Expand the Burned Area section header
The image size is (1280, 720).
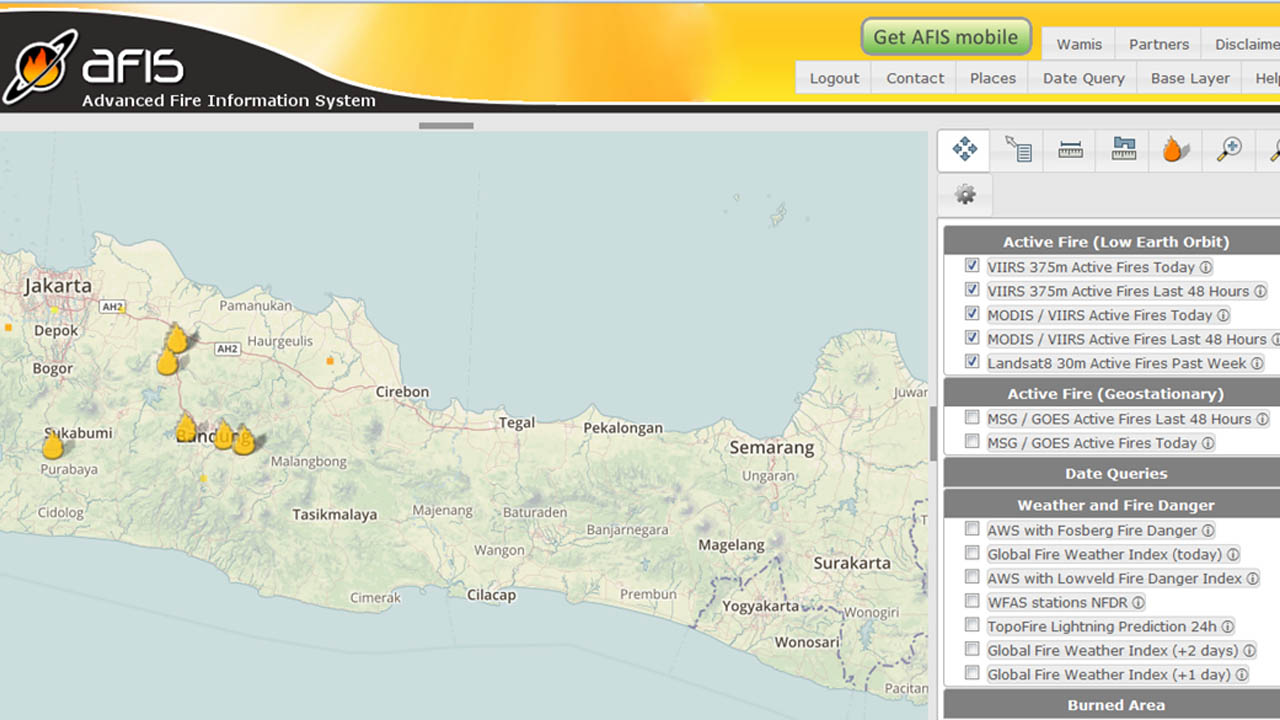point(1115,705)
